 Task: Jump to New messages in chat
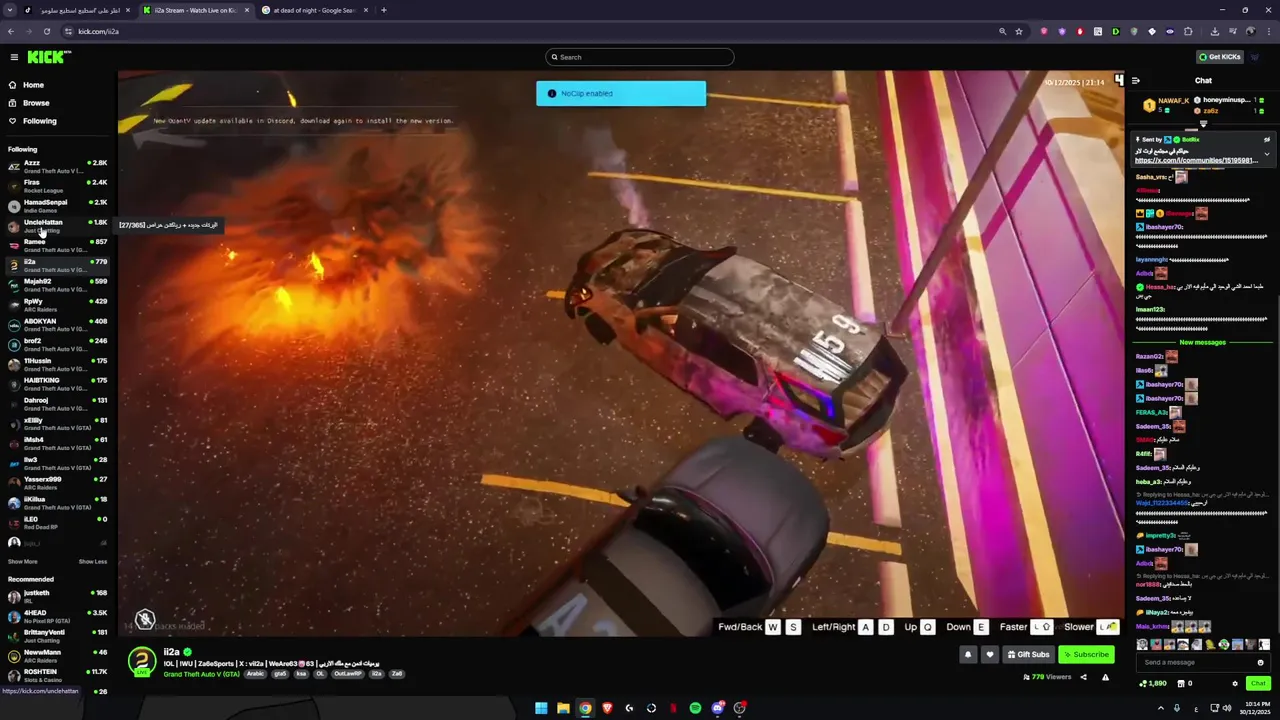coord(1202,342)
